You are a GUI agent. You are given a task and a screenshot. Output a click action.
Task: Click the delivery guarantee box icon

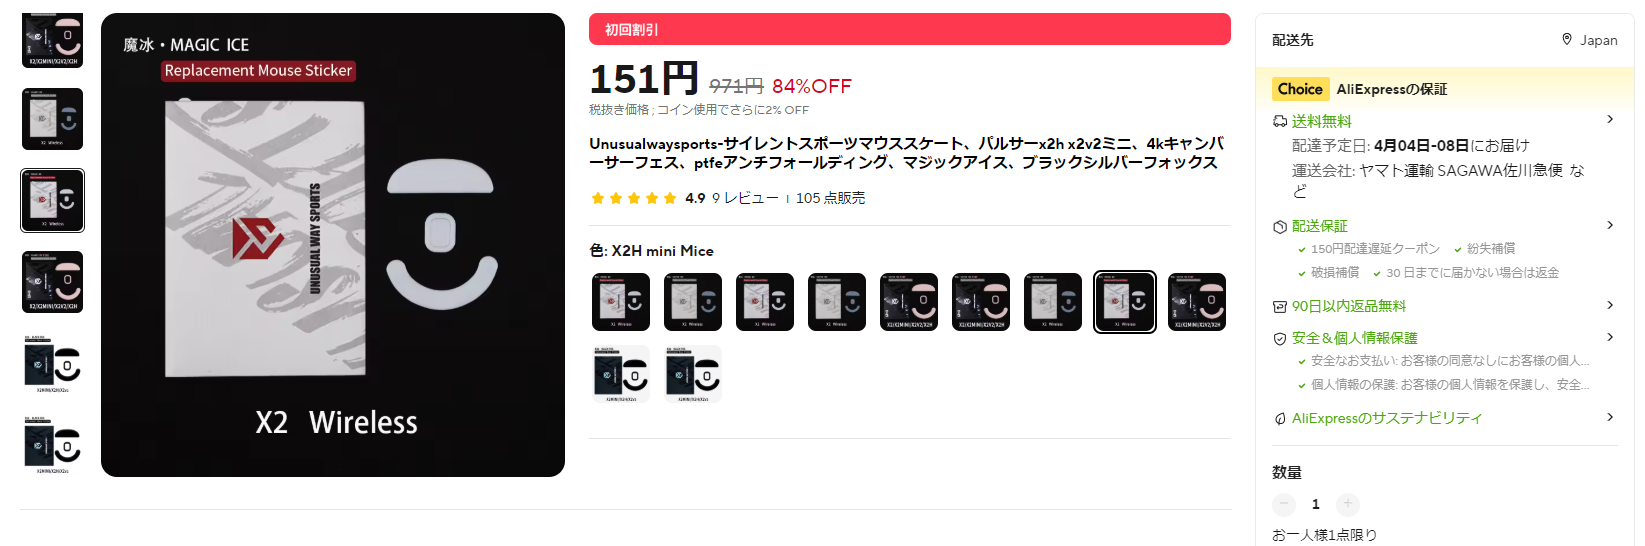pyautogui.click(x=1279, y=226)
